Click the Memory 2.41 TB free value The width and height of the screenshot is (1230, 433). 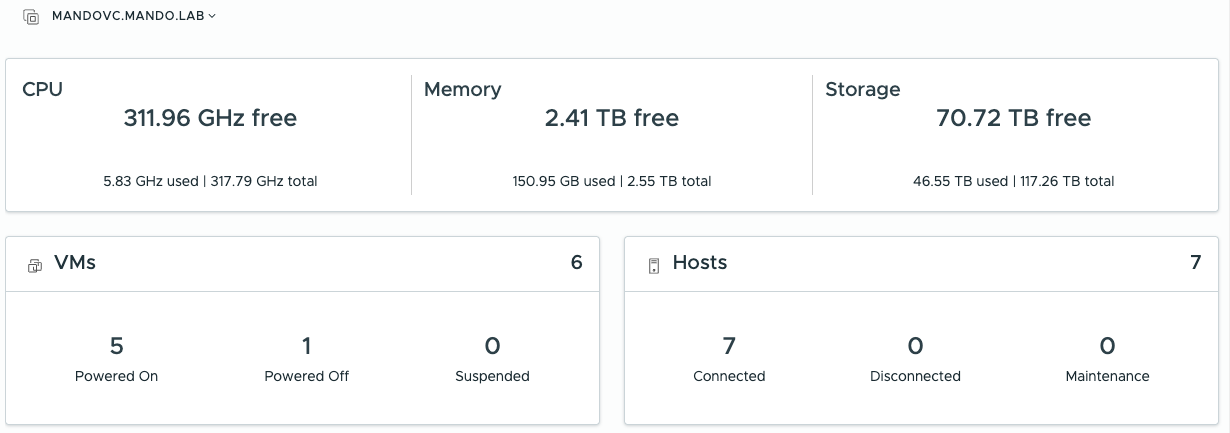[x=612, y=118]
